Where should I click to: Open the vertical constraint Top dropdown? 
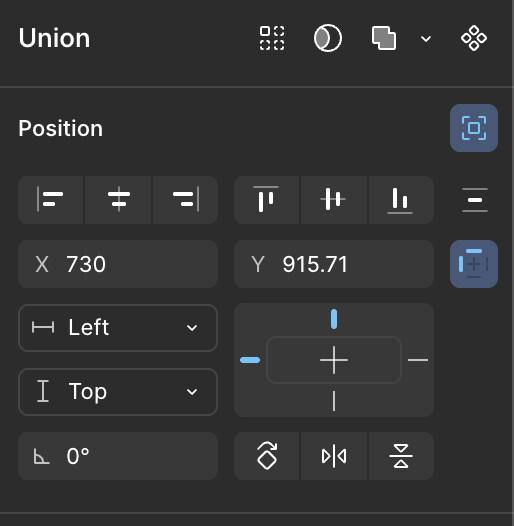tap(118, 392)
